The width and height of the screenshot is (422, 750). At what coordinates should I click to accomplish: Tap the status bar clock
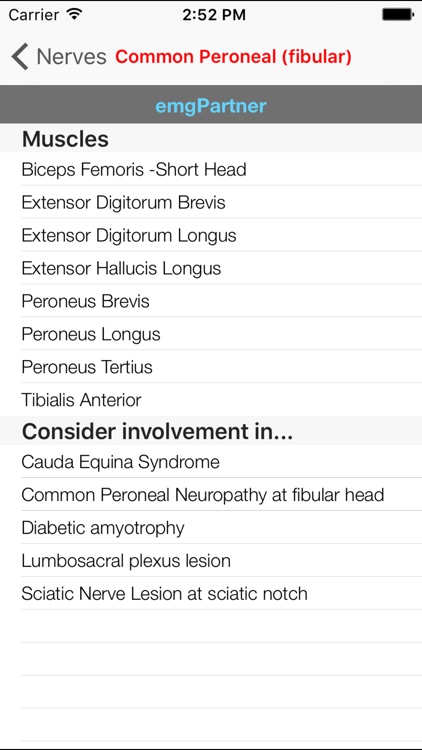pyautogui.click(x=214, y=14)
